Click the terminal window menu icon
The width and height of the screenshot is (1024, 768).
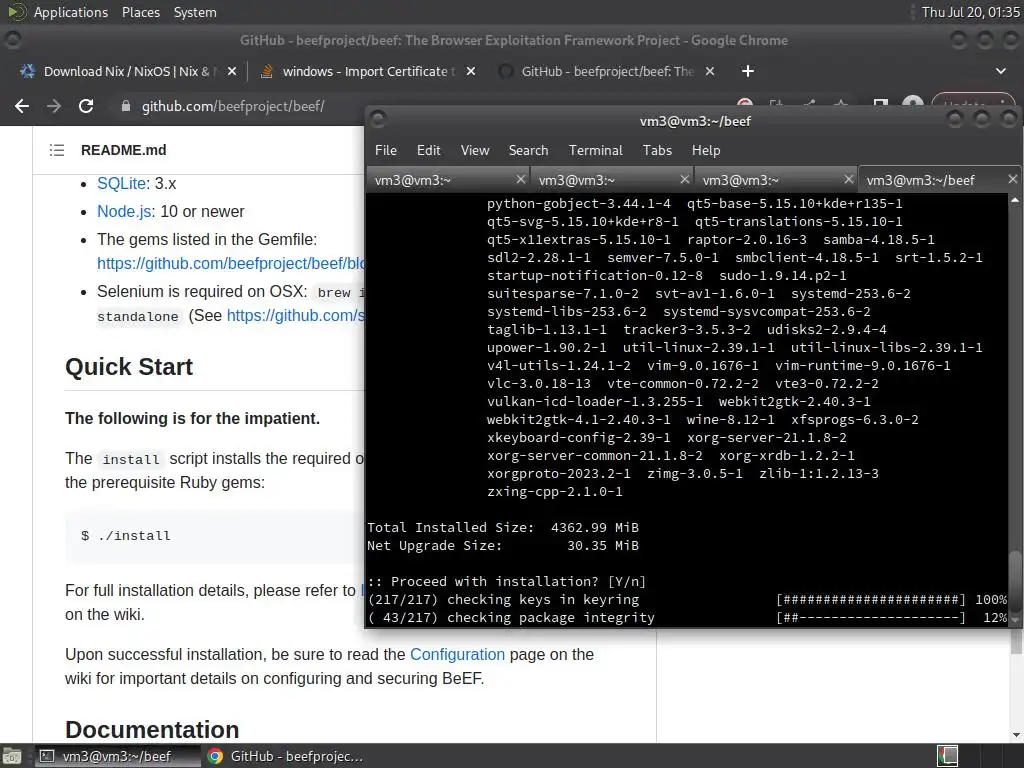[x=378, y=120]
